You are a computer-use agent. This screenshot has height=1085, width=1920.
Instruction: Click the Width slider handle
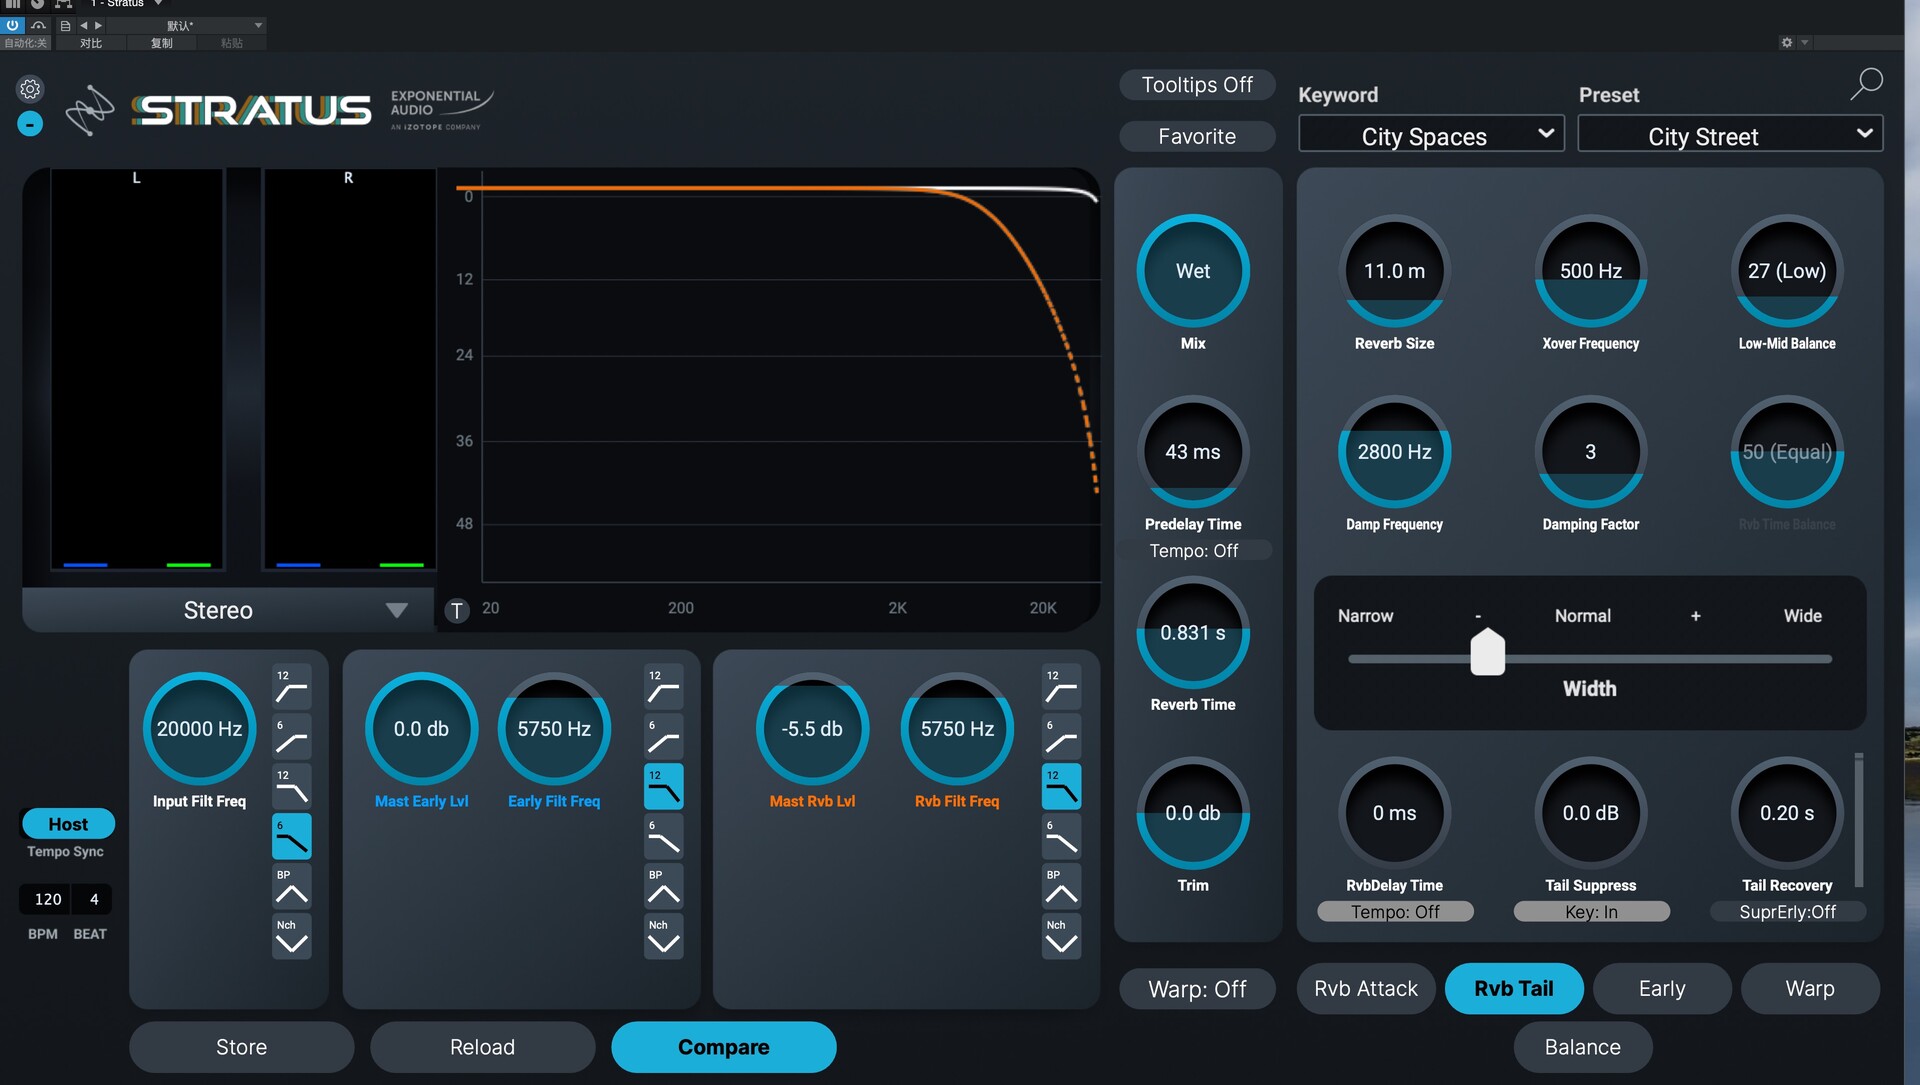click(x=1487, y=653)
